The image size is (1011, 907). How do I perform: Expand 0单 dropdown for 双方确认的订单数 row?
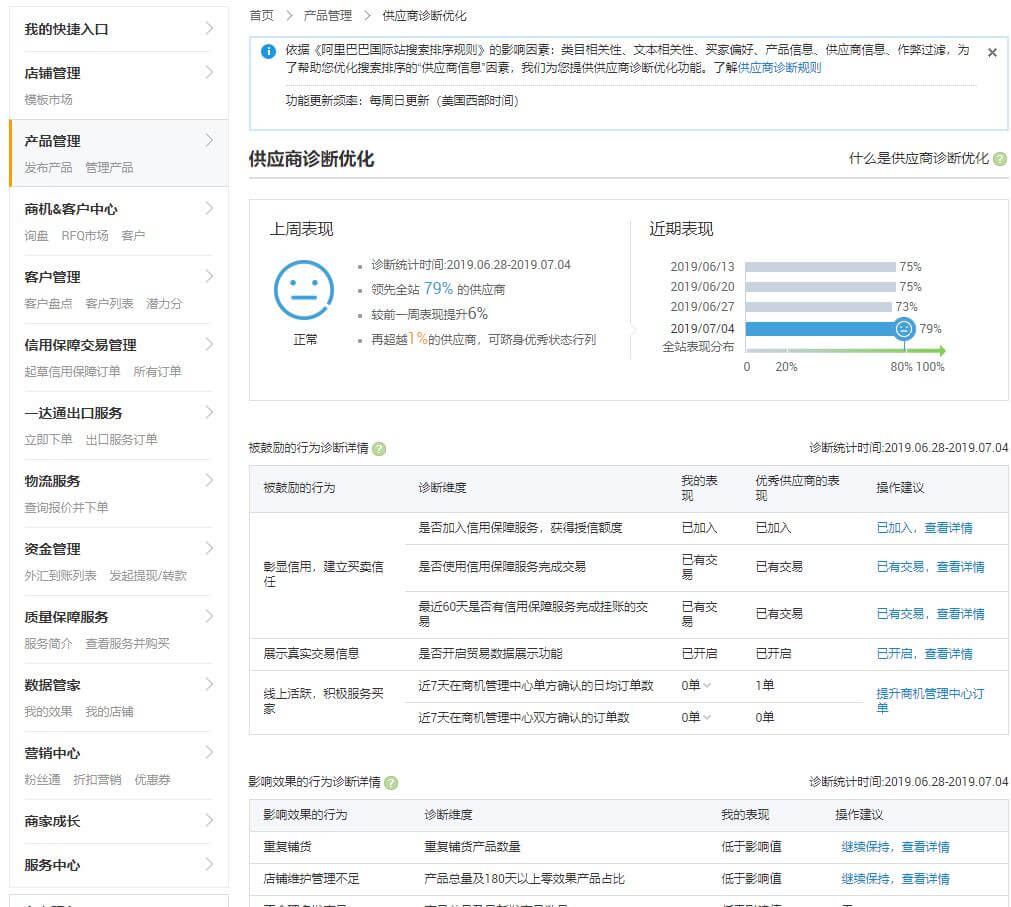(706, 717)
